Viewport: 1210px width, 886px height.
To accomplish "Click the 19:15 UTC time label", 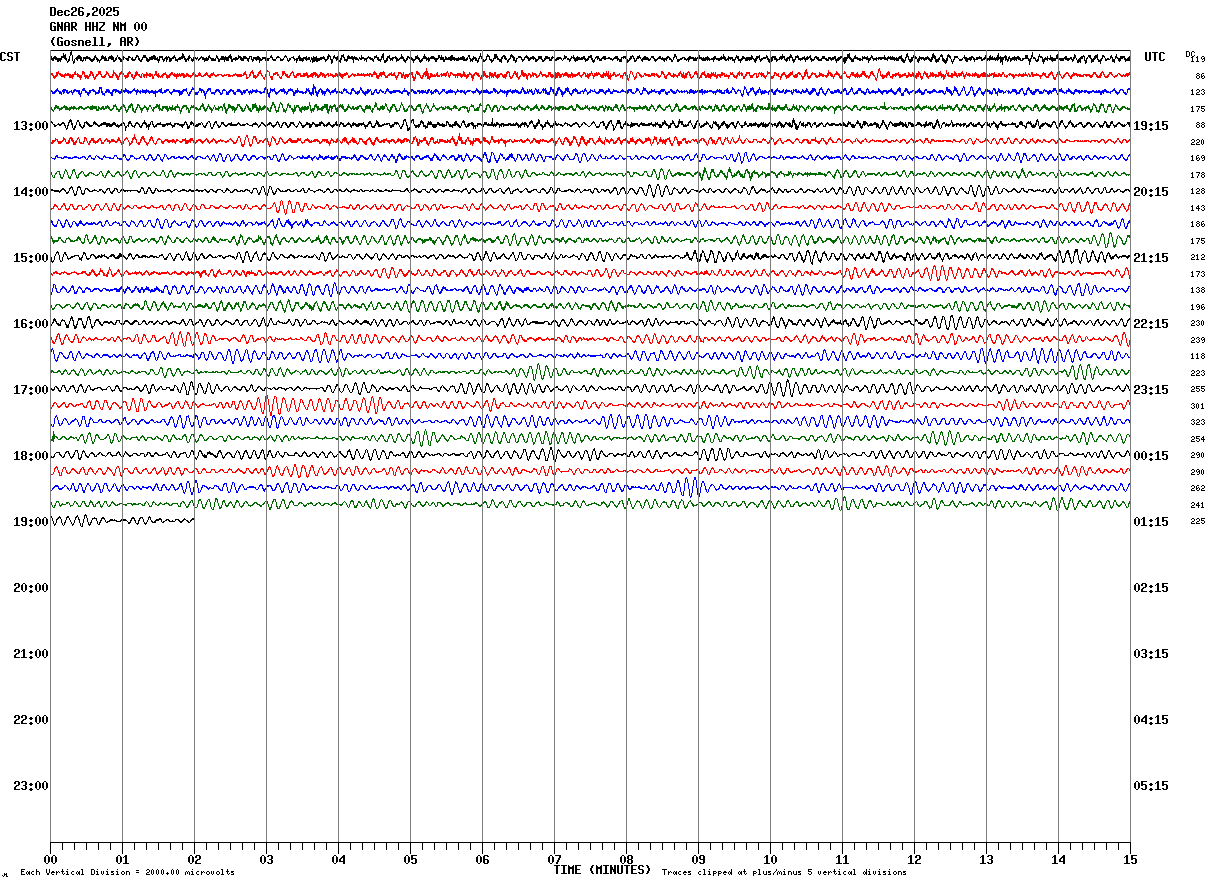I will [x=1151, y=126].
